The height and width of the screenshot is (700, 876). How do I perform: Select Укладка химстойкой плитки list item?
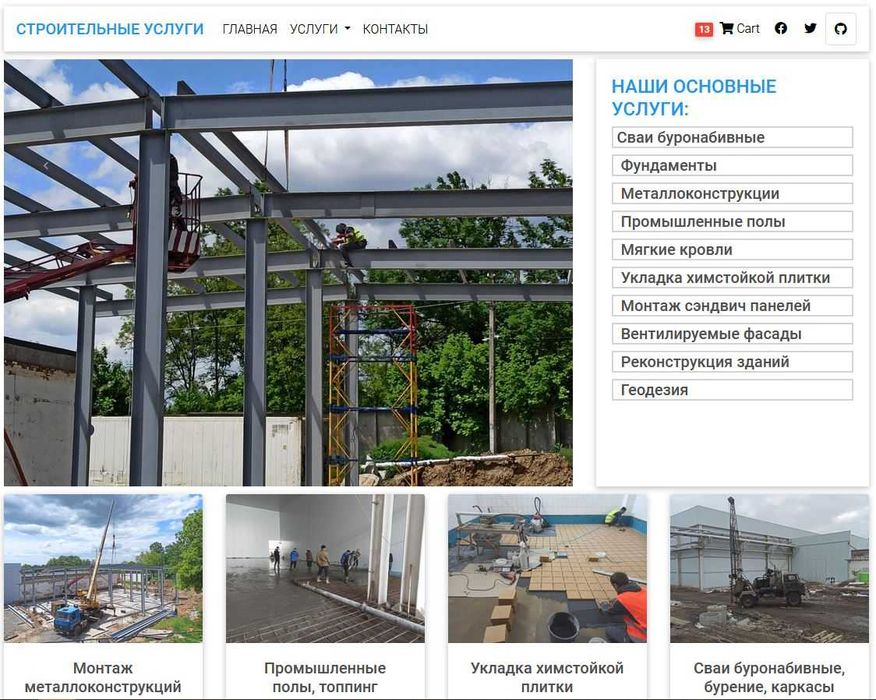tap(732, 278)
